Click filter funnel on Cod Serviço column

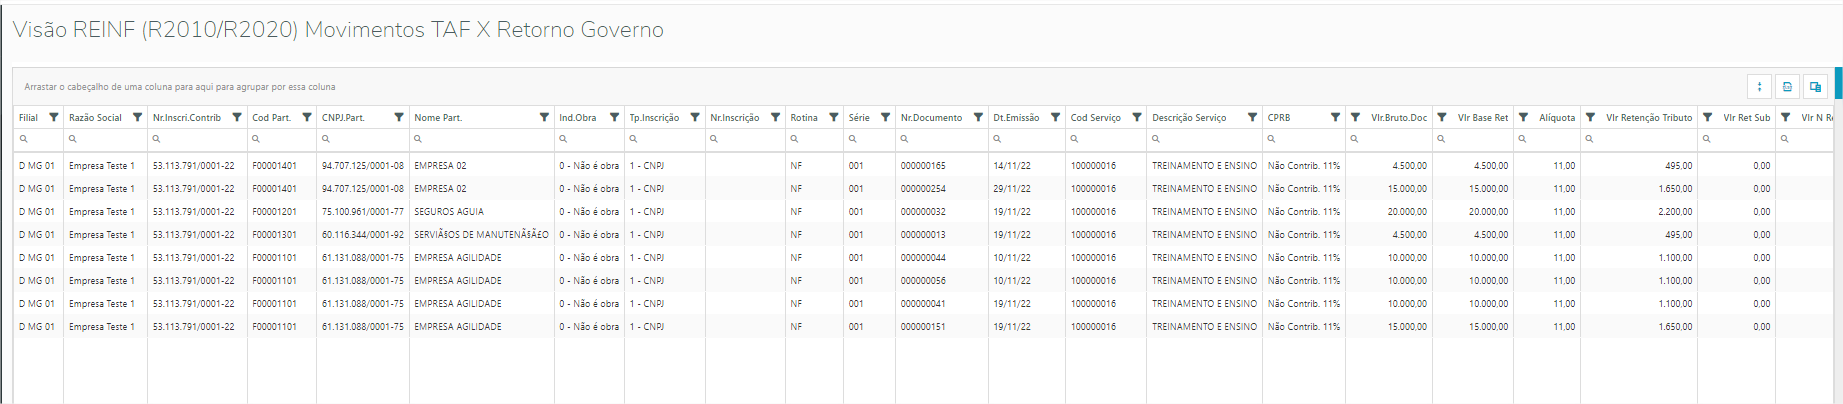1136,118
